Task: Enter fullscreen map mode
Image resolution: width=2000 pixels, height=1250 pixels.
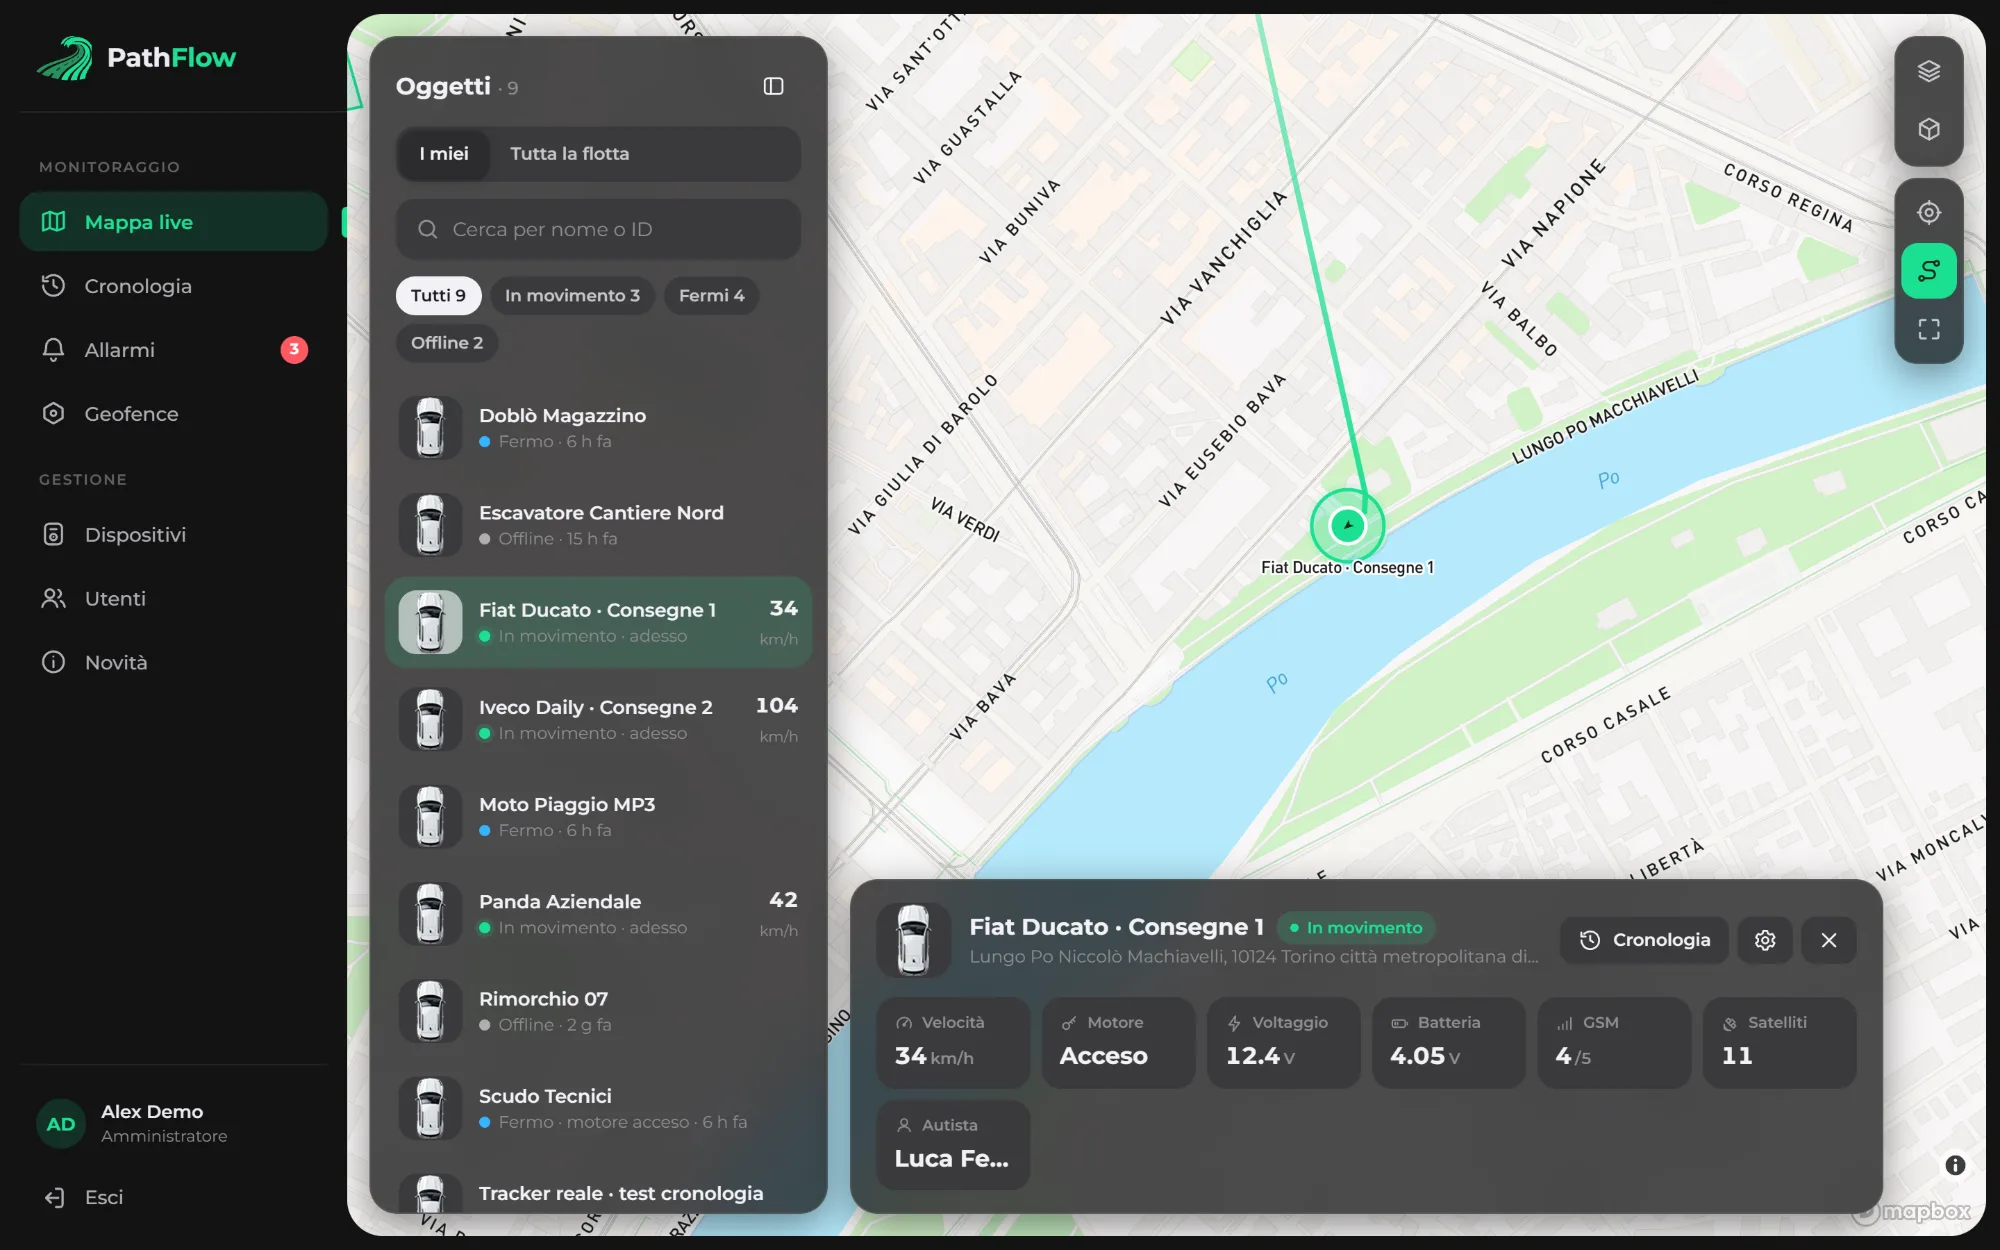Action: 1928,329
